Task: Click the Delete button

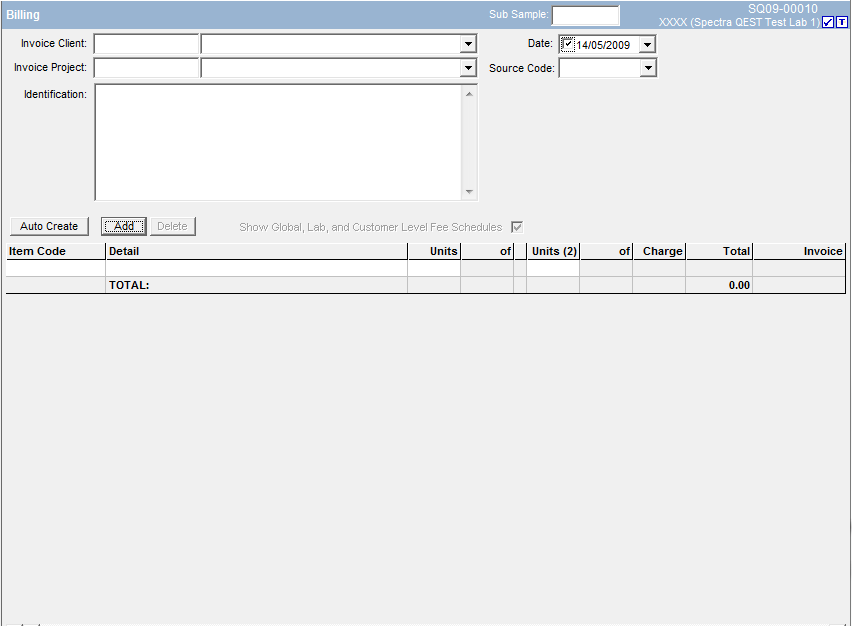Action: (x=172, y=226)
